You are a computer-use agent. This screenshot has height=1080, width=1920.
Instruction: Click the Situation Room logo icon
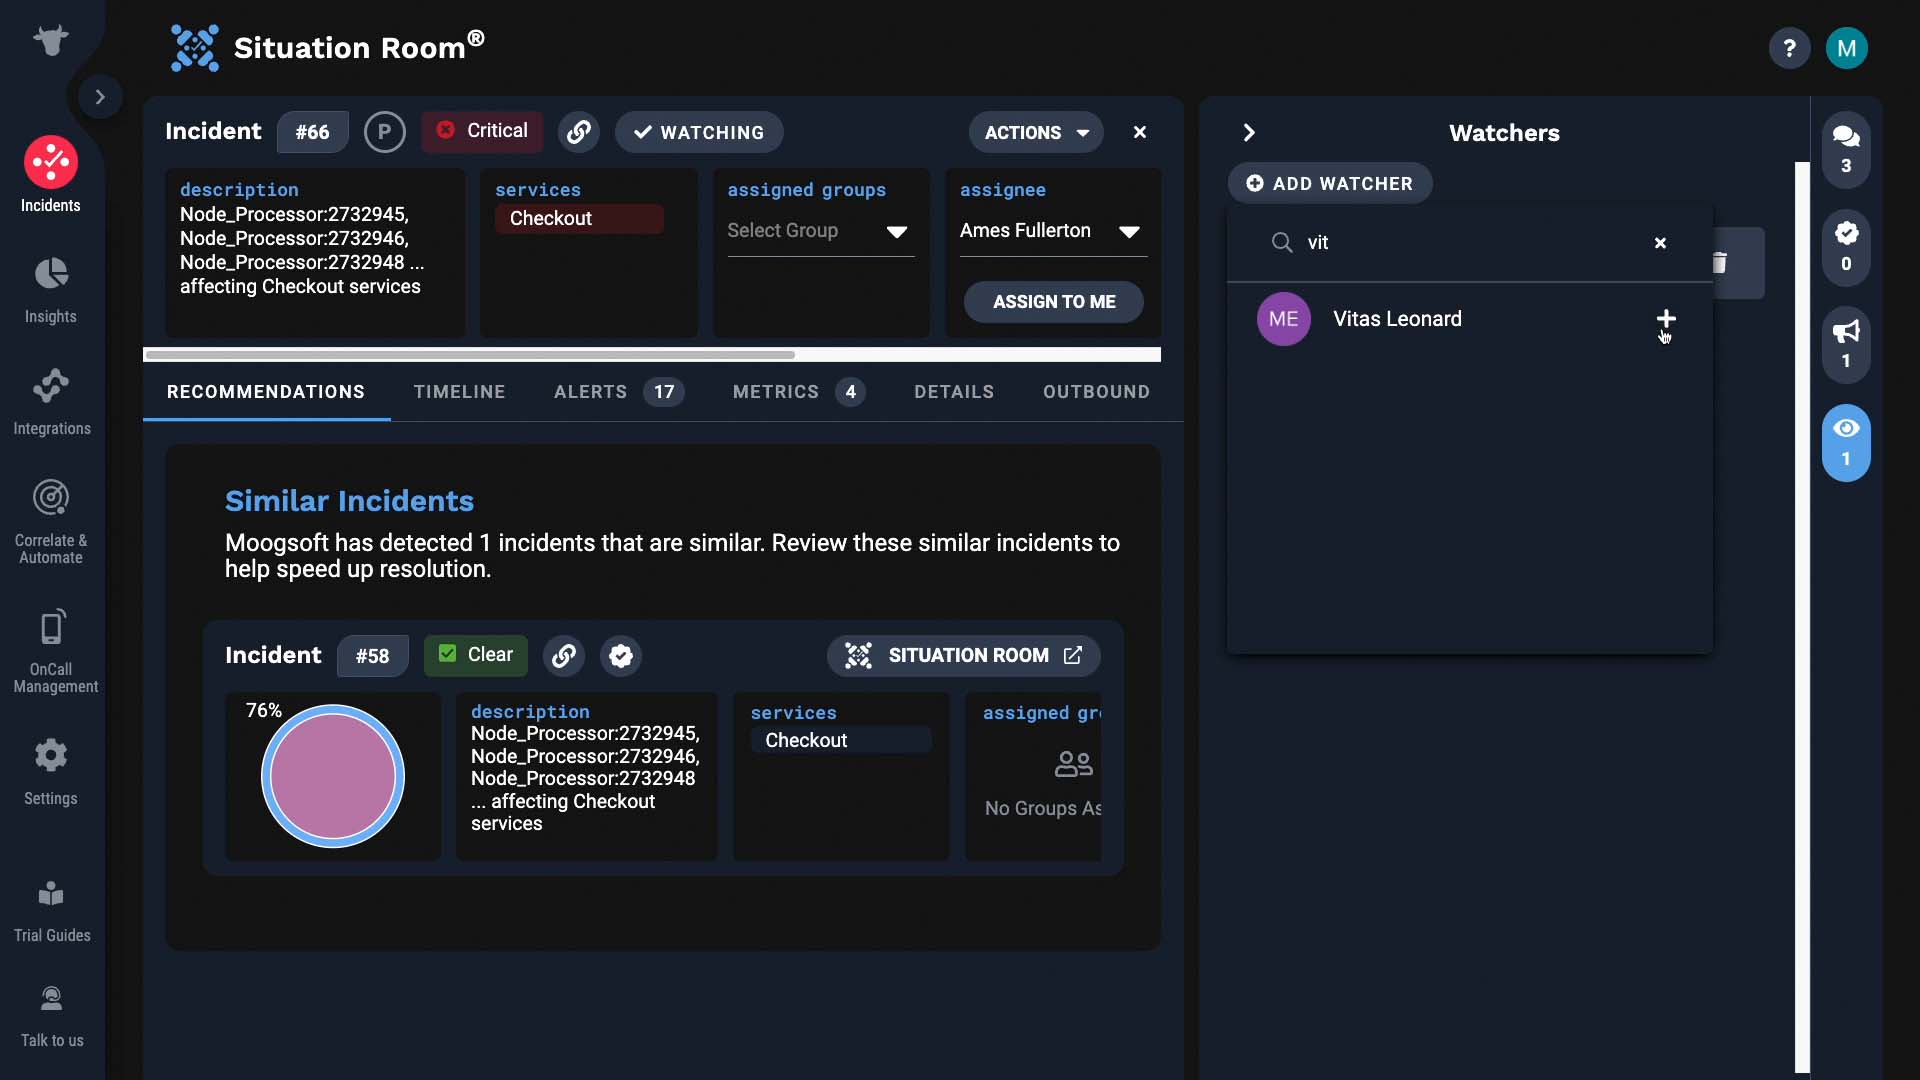coord(194,48)
